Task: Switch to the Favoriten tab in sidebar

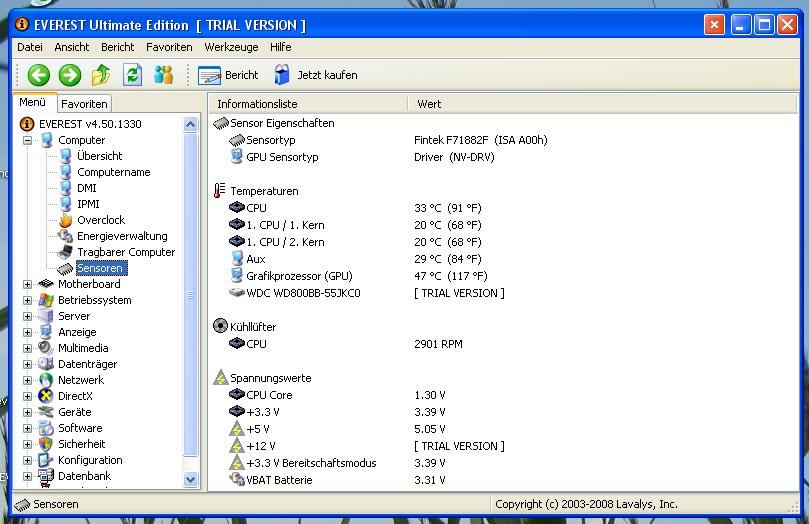Action: [84, 104]
